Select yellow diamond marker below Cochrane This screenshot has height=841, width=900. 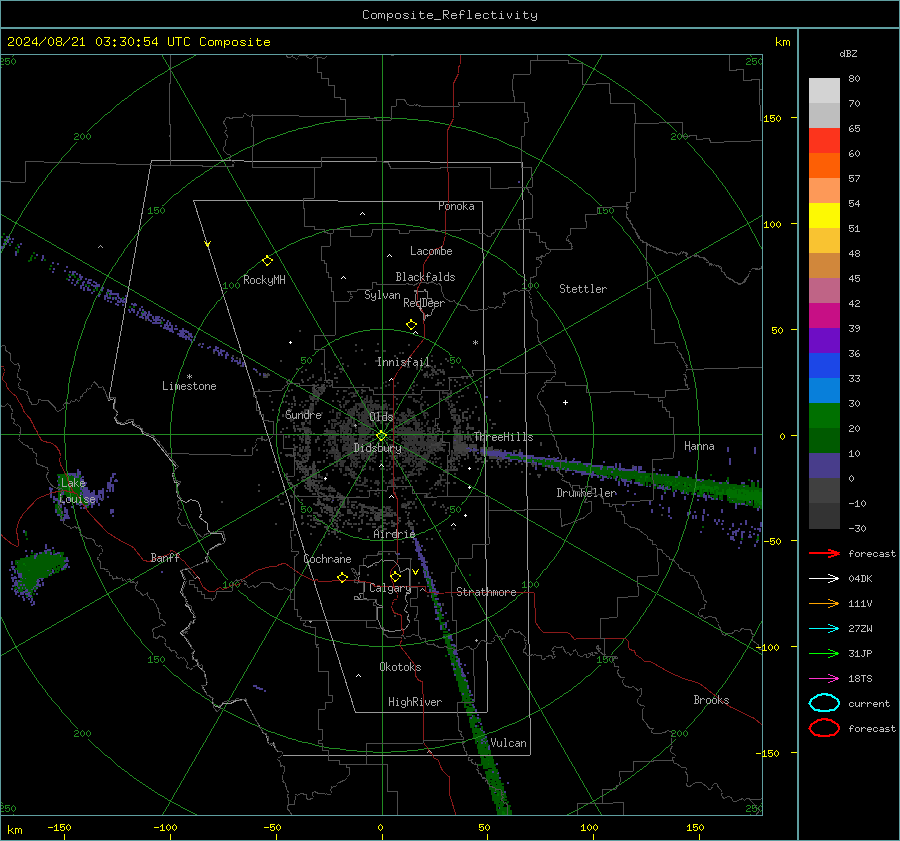[343, 577]
